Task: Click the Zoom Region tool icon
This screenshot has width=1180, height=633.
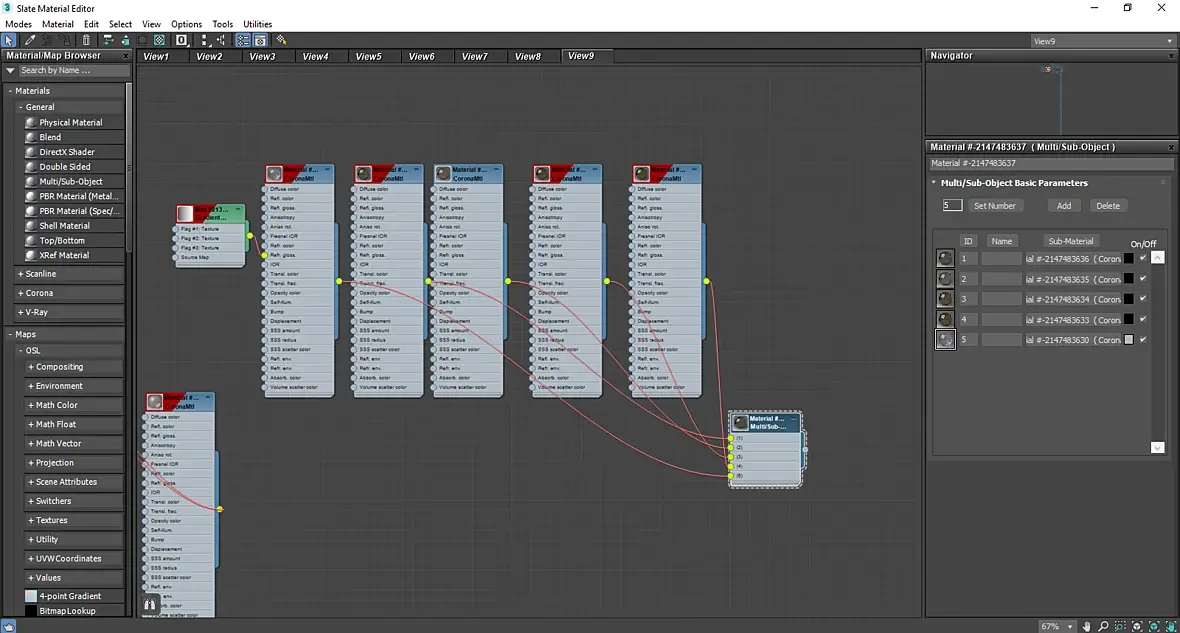Action: (1120, 626)
